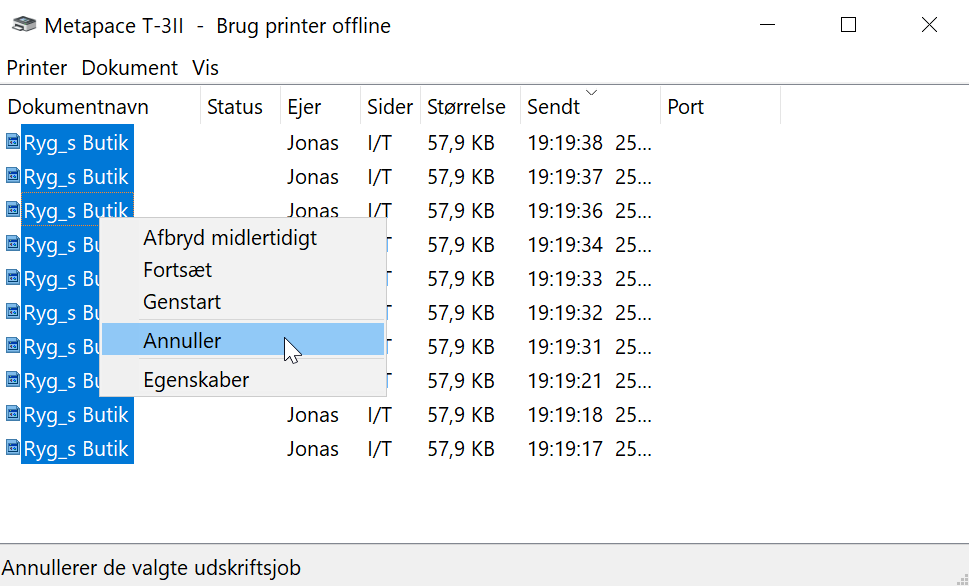Choose Annuller from context menu
This screenshot has width=969, height=586.
click(182, 341)
